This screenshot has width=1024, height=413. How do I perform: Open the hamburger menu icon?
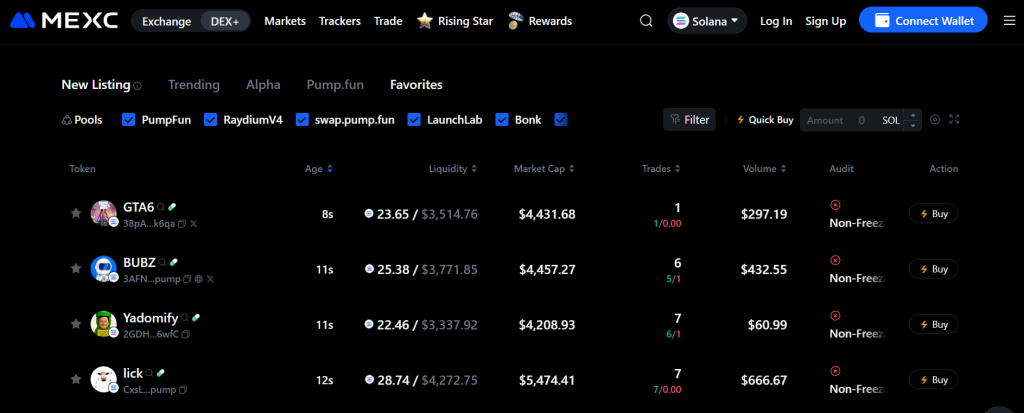(1010, 21)
